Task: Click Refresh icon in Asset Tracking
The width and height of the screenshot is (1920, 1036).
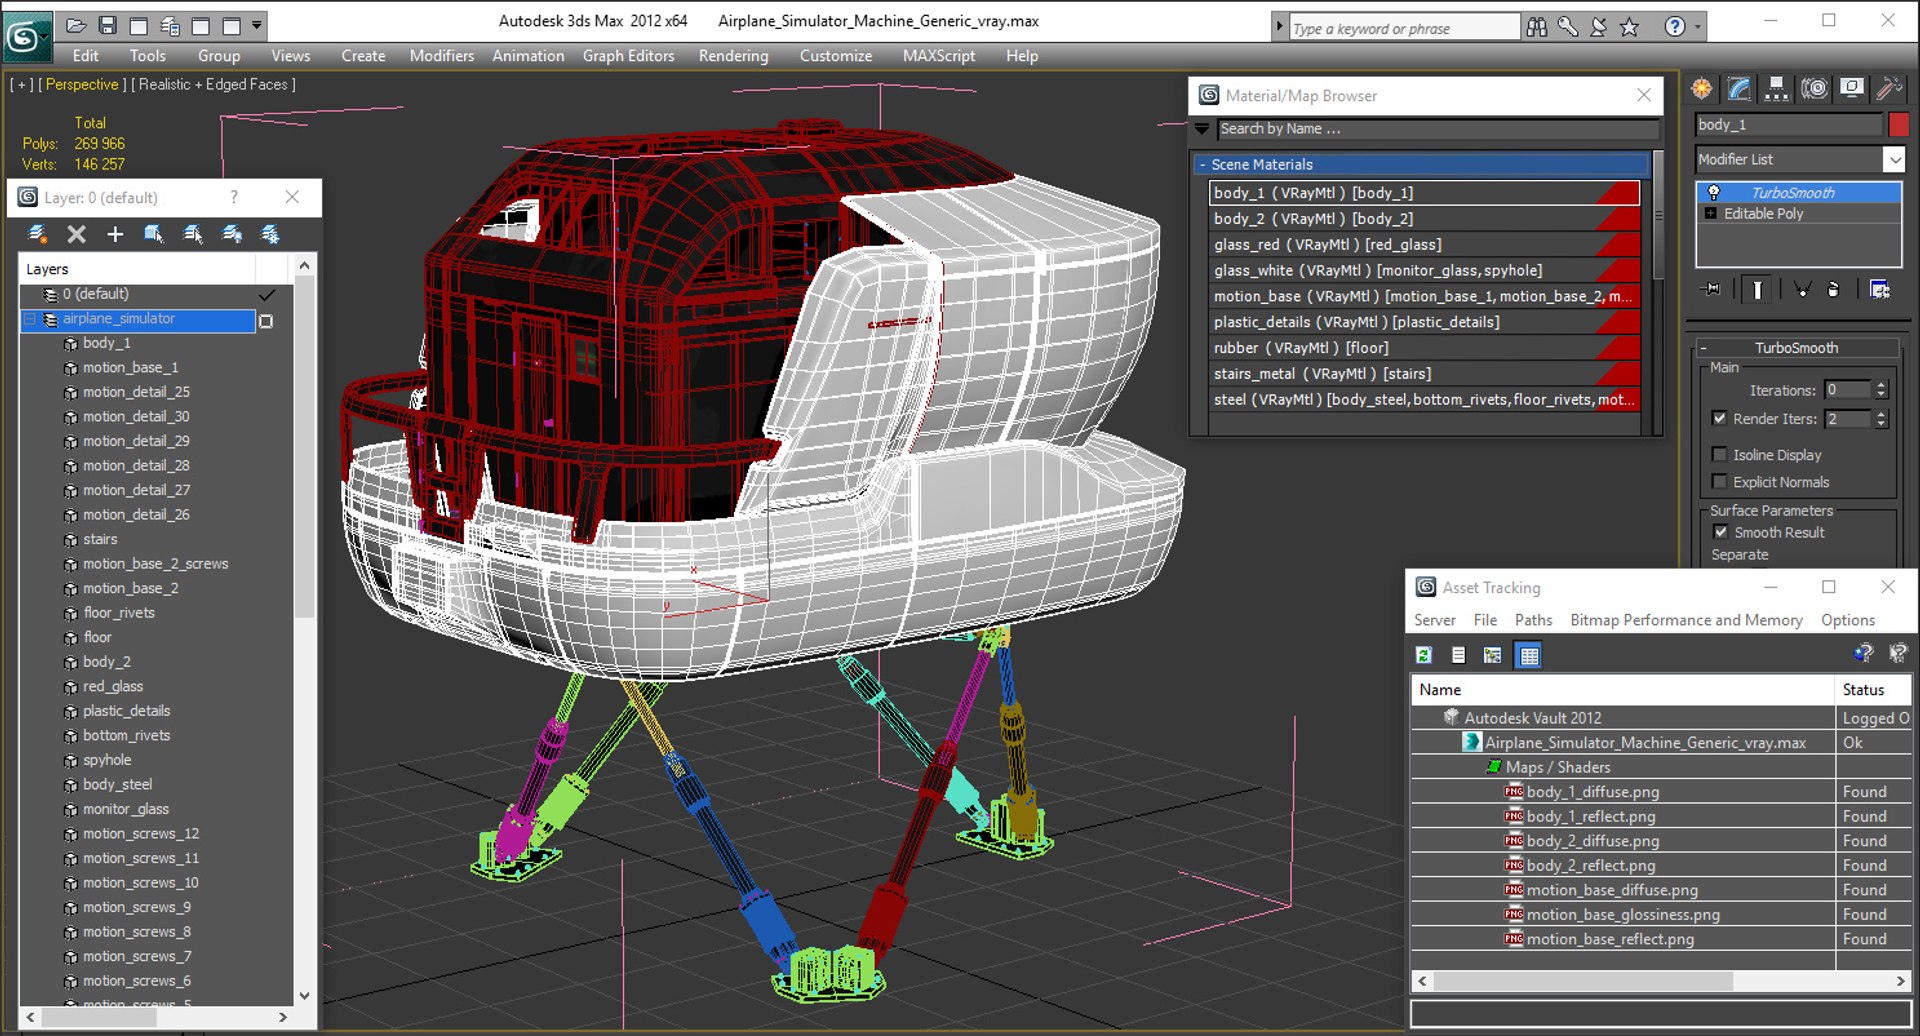Action: click(x=1424, y=655)
